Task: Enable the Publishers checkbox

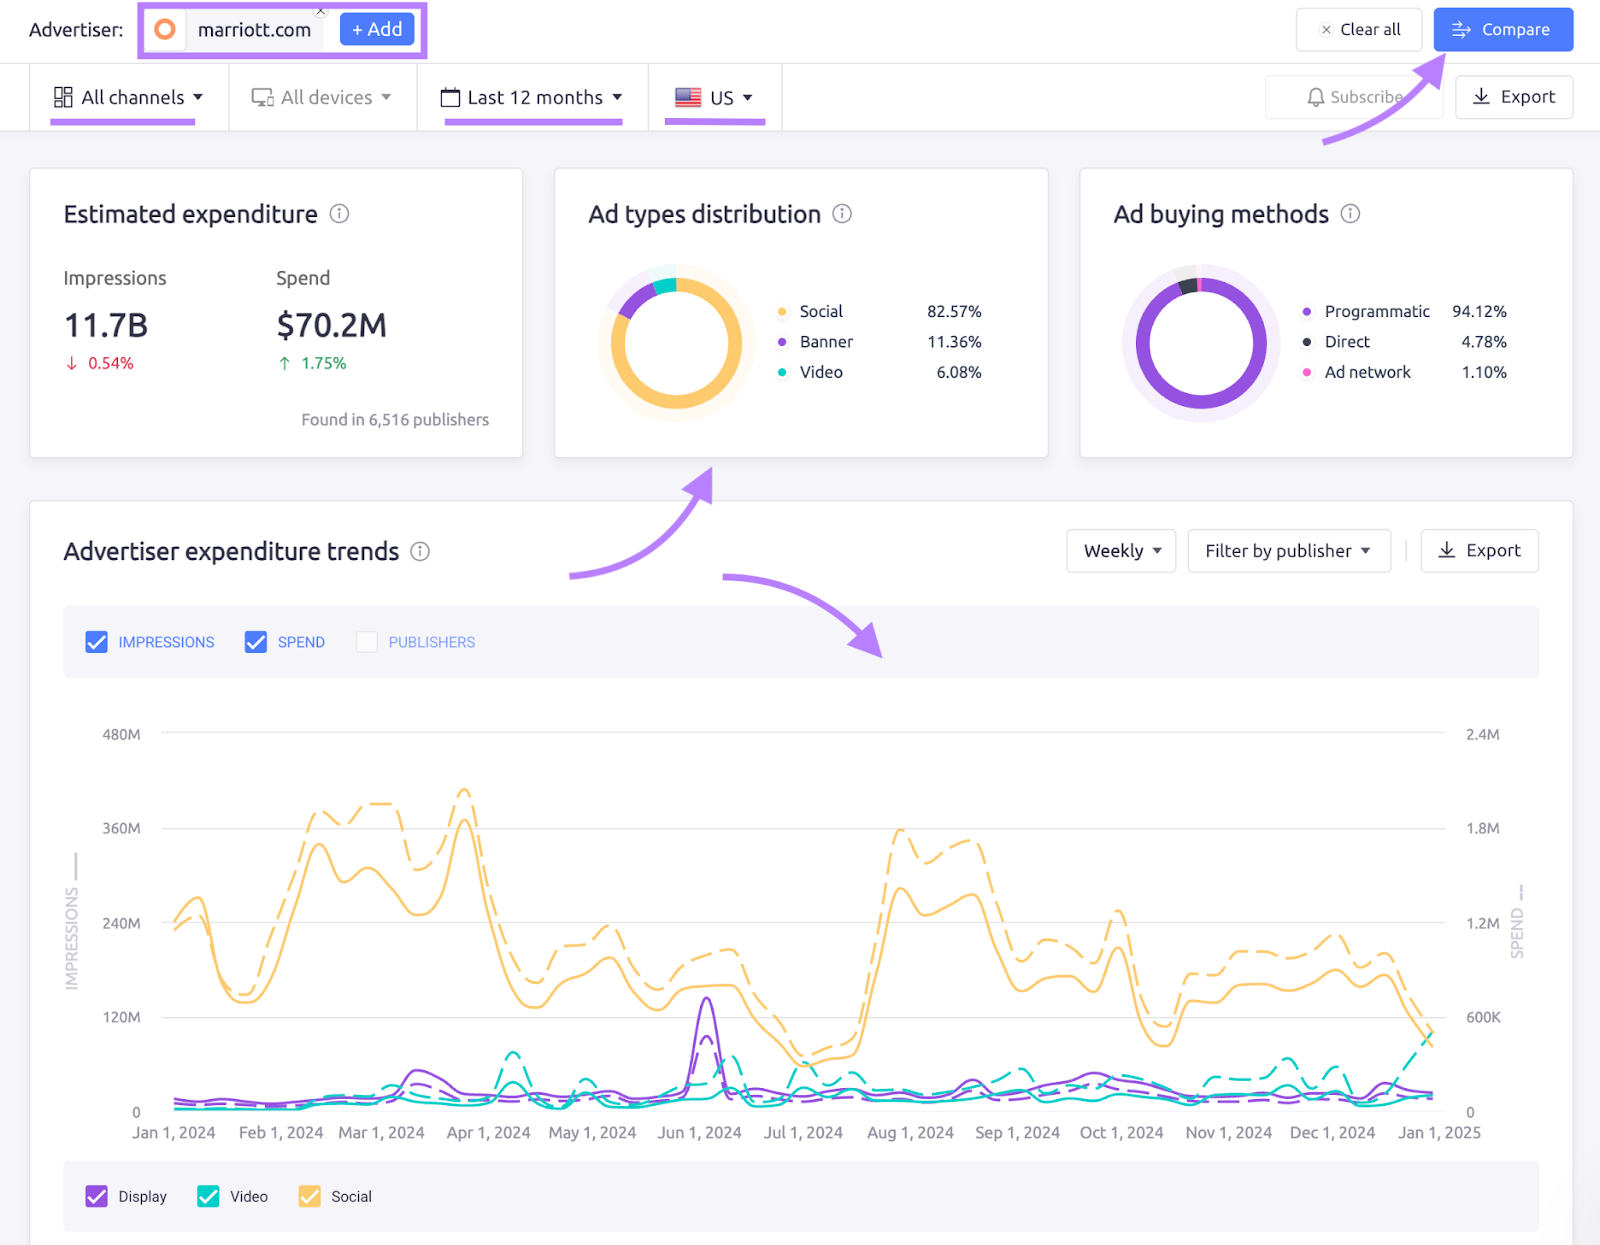Action: point(366,641)
